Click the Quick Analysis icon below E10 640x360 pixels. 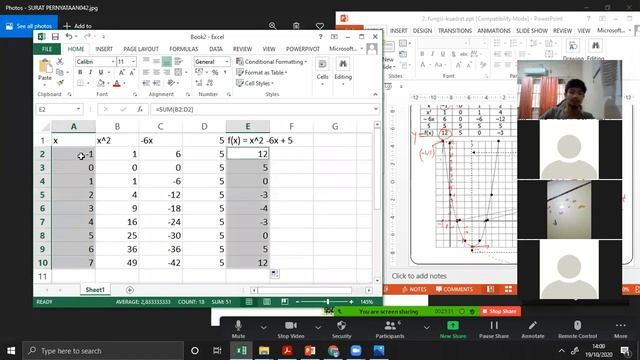tap(275, 274)
